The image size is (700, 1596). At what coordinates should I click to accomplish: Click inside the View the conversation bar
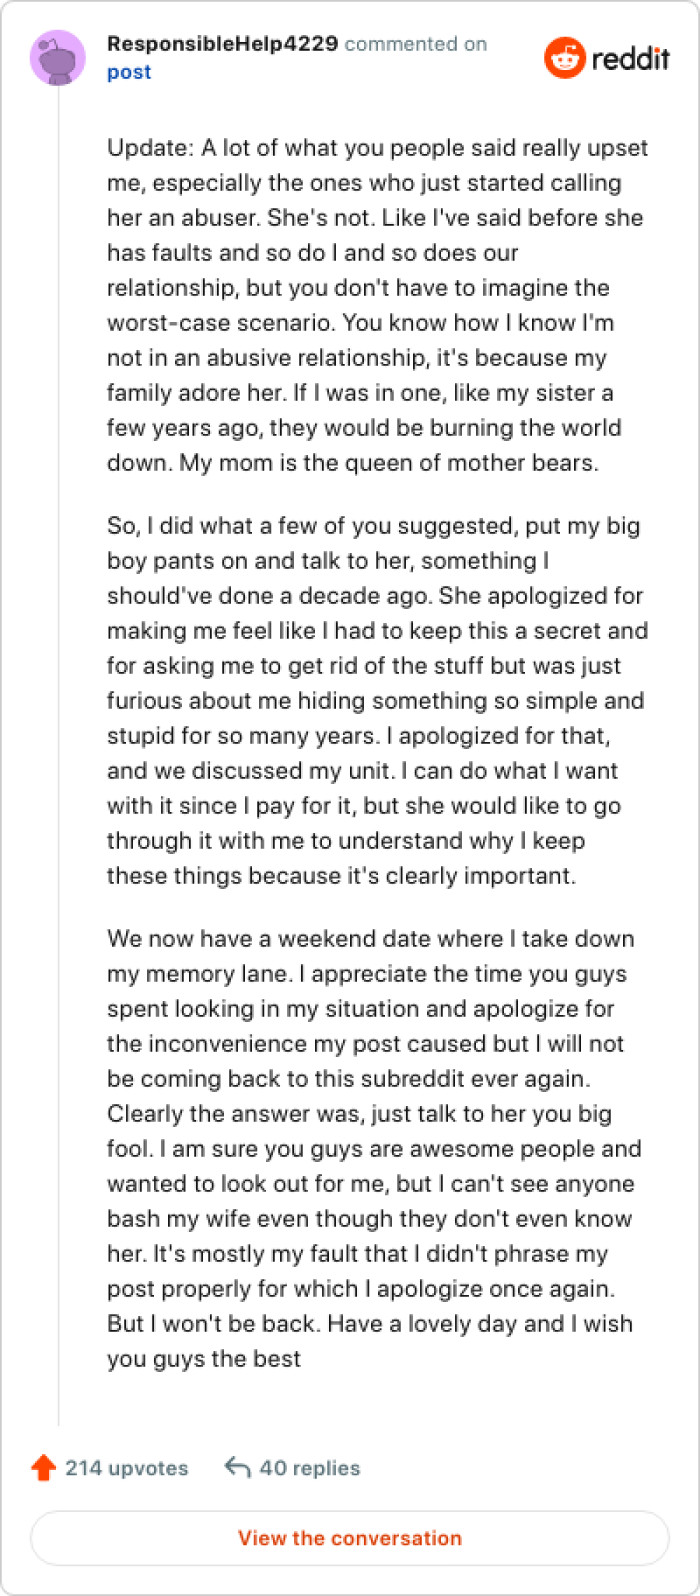pos(350,1538)
